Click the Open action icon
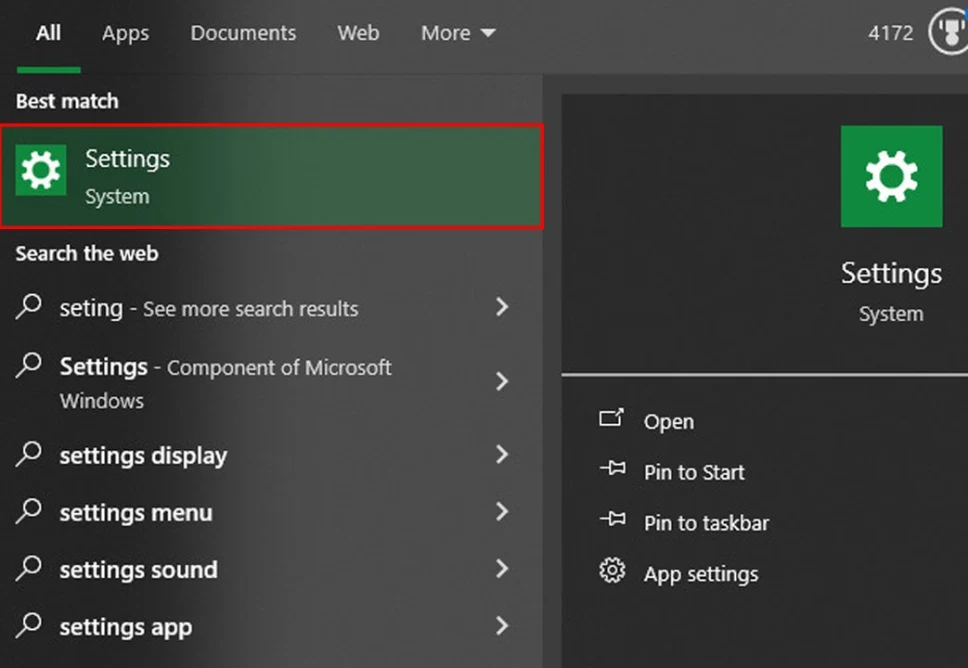968x668 pixels. 612,418
